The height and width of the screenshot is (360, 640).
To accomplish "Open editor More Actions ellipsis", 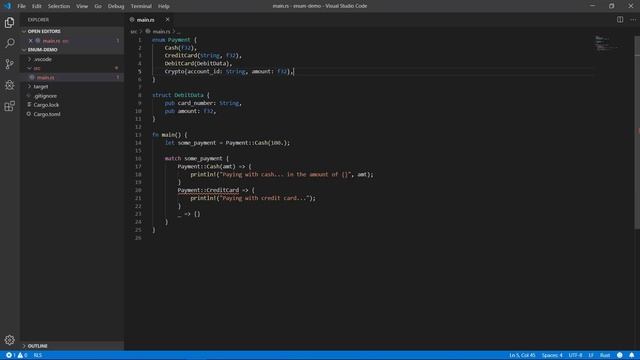I will pyautogui.click(x=633, y=20).
